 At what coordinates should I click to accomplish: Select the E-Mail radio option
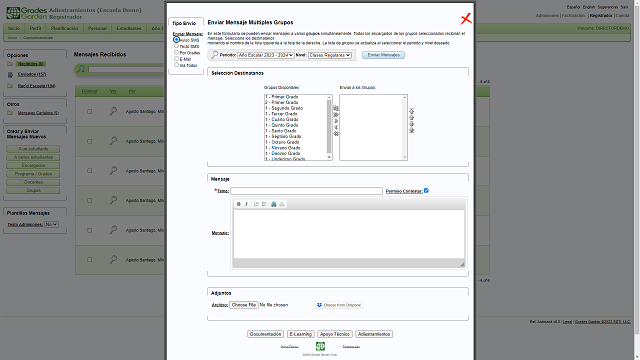click(176, 59)
